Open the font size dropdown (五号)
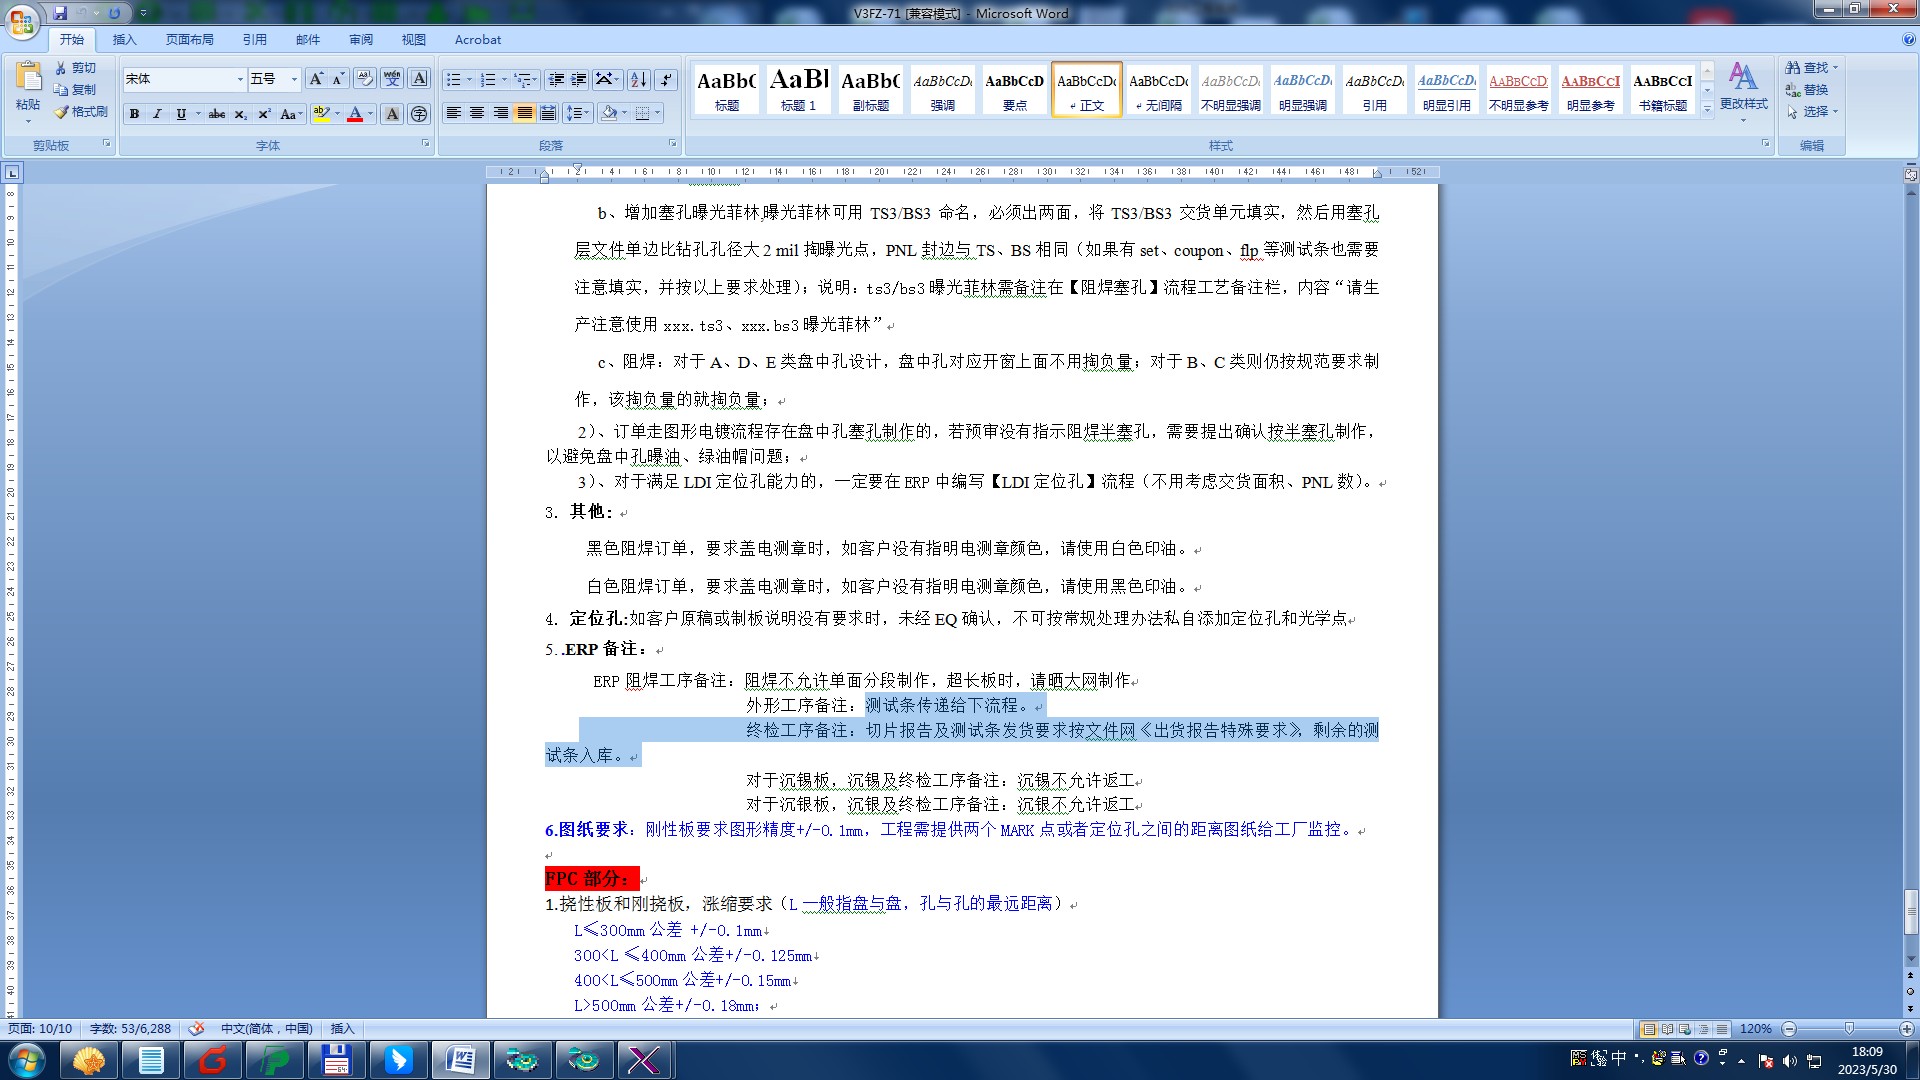 (x=294, y=79)
